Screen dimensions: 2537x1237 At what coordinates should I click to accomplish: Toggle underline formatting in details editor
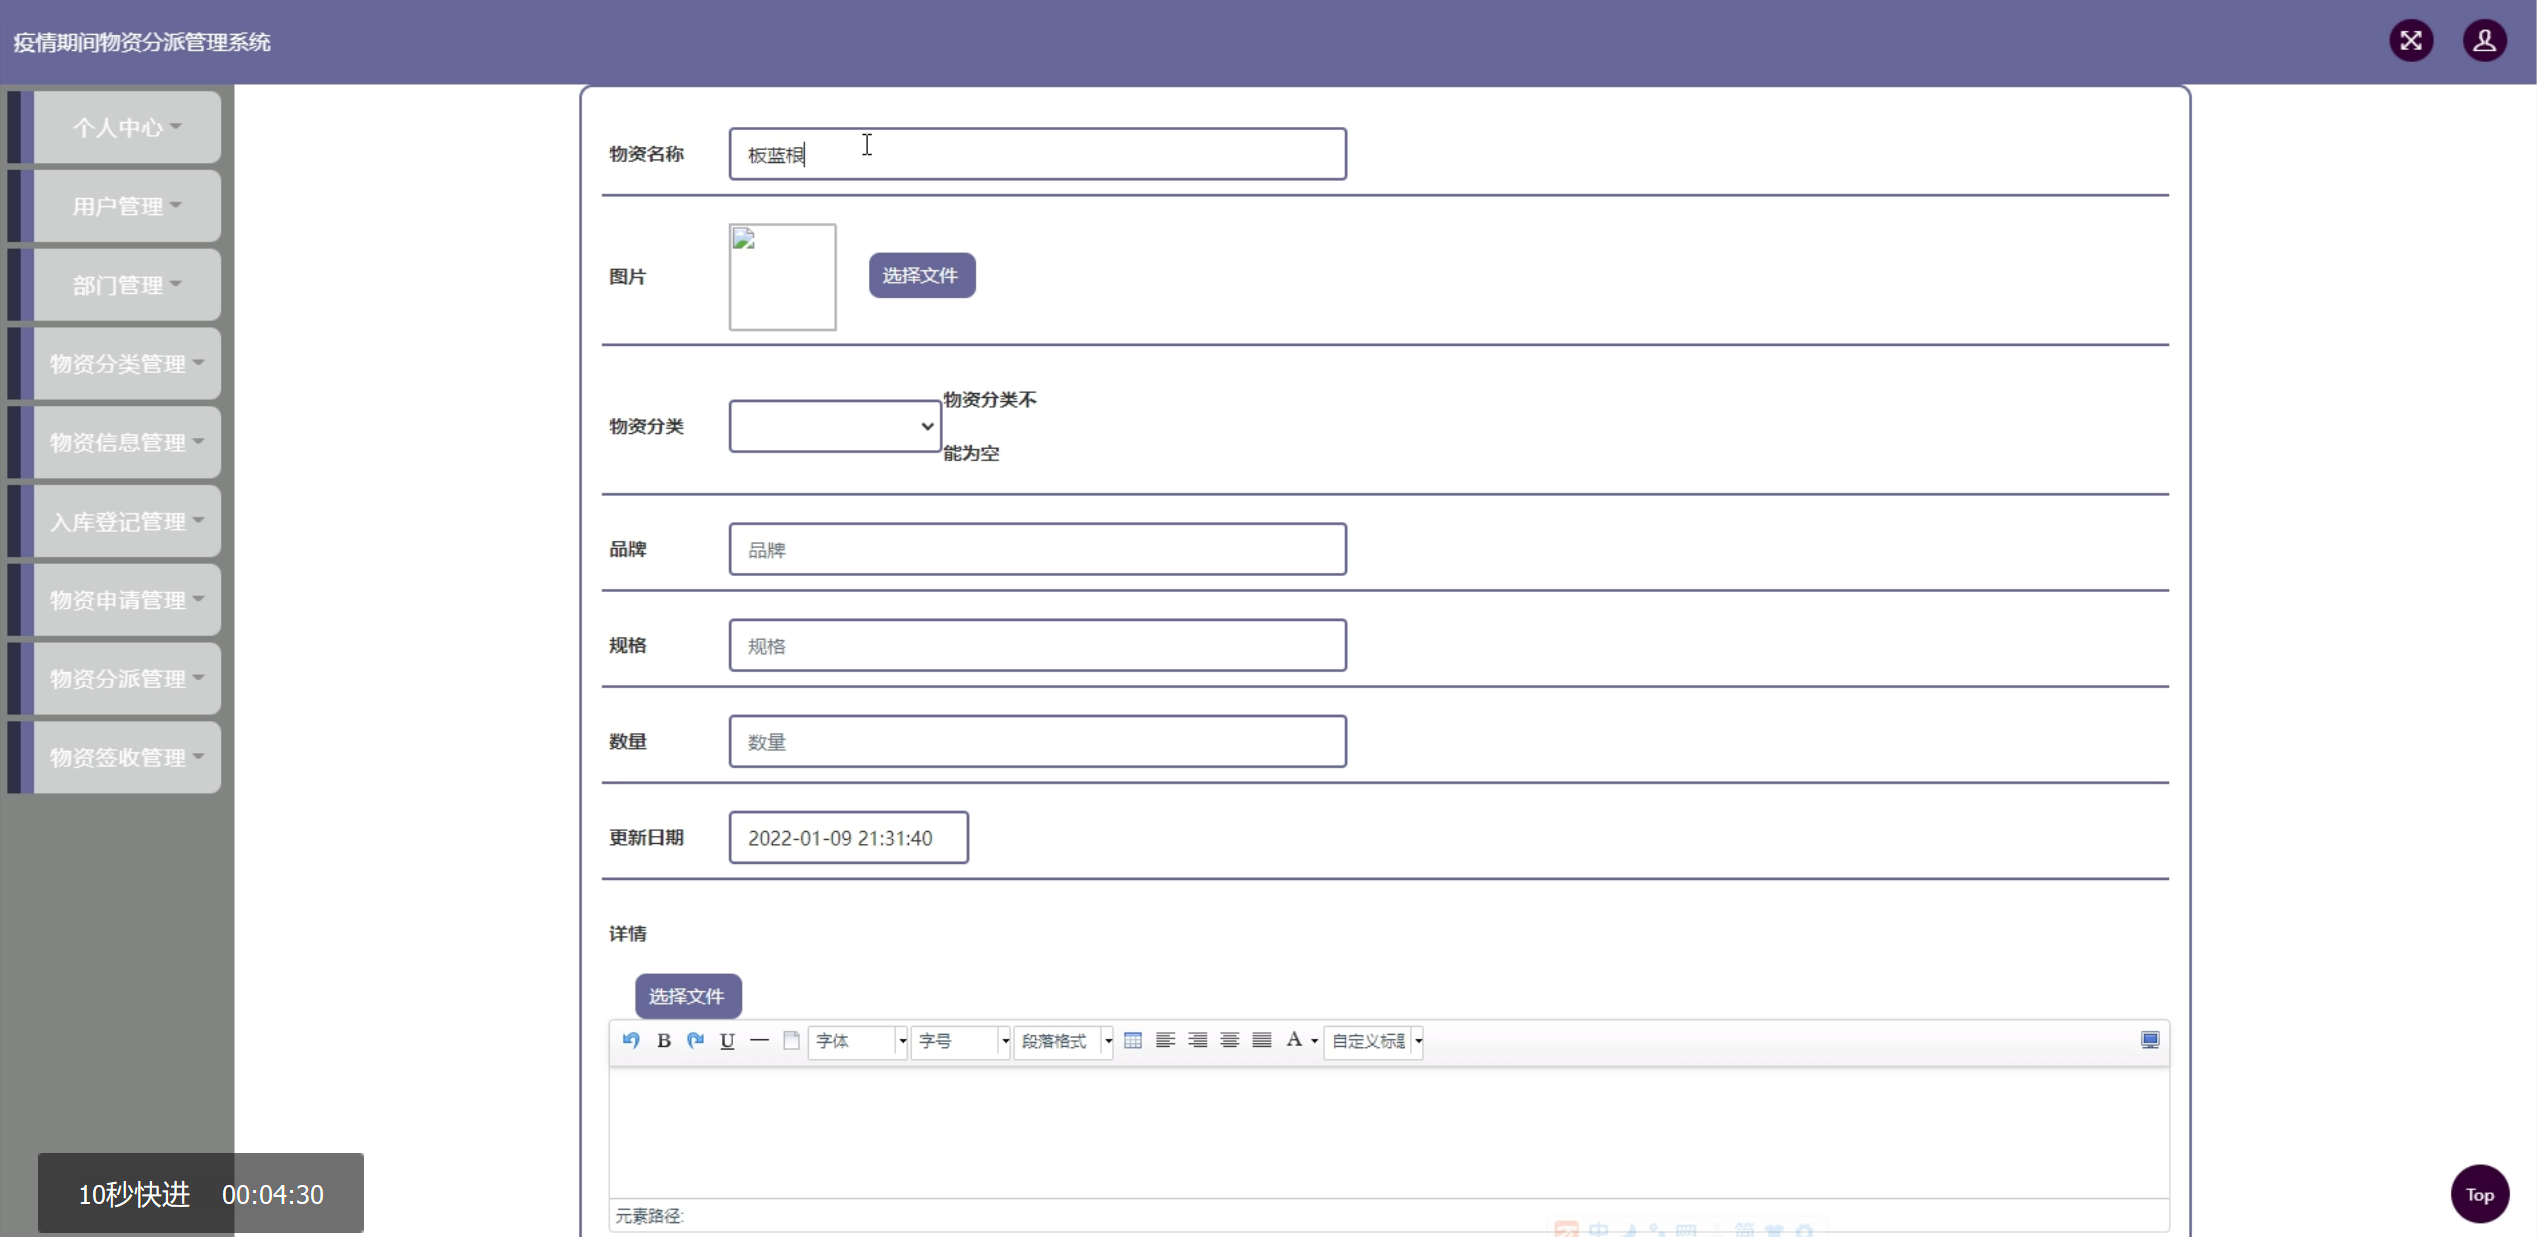coord(727,1040)
